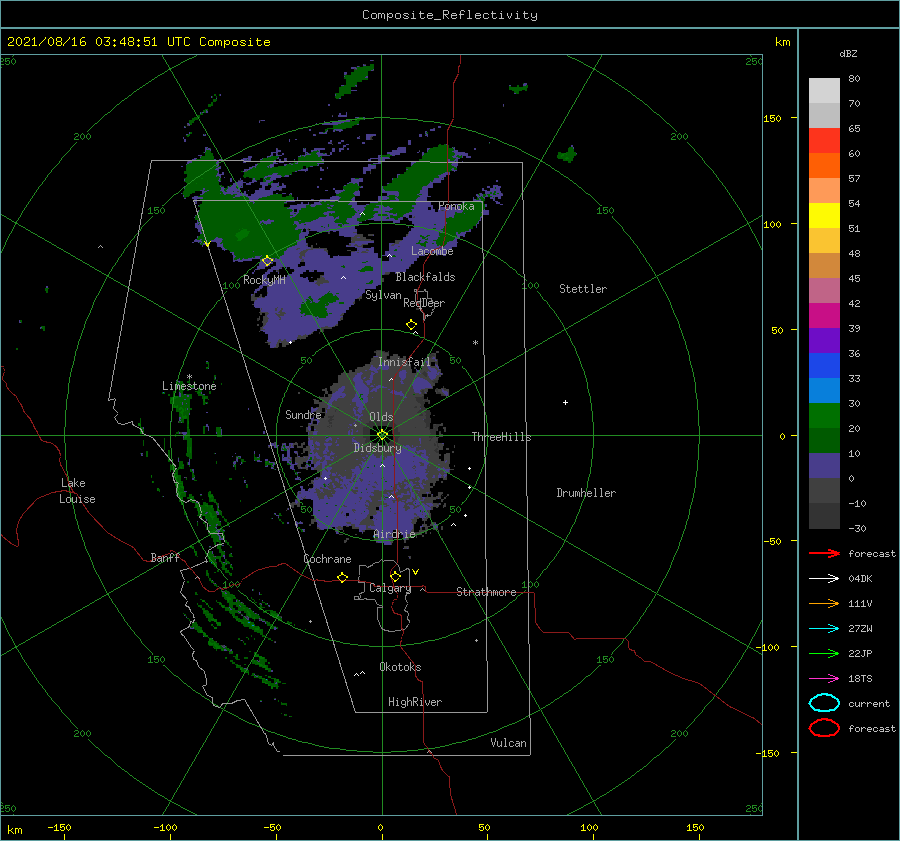This screenshot has height=841, width=900.
Task: Click the Ponoka town label
Action: point(456,206)
